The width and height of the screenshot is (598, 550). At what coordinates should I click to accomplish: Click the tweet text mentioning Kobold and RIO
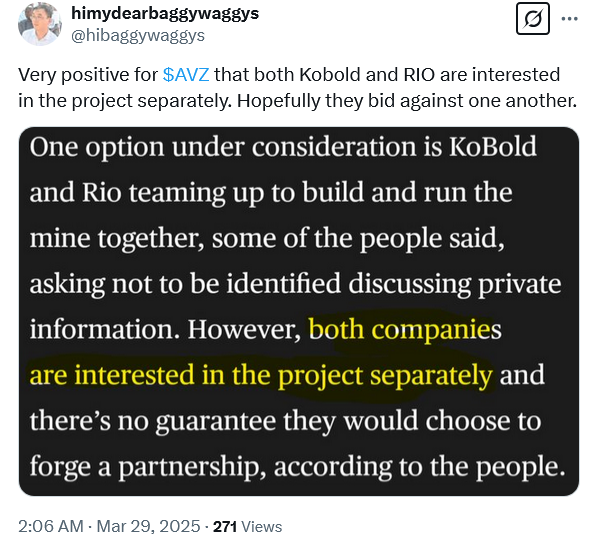click(x=297, y=87)
